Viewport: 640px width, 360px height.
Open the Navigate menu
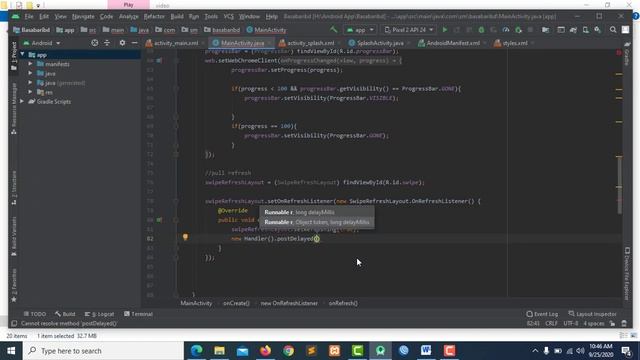83,16
